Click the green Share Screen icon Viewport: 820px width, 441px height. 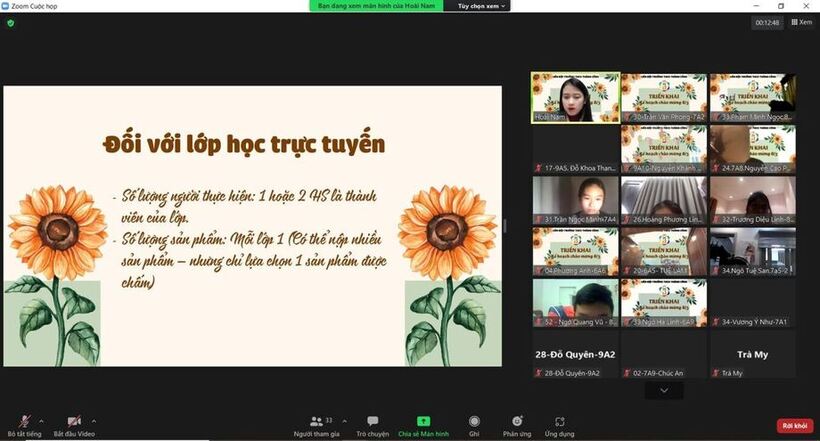[x=423, y=422]
